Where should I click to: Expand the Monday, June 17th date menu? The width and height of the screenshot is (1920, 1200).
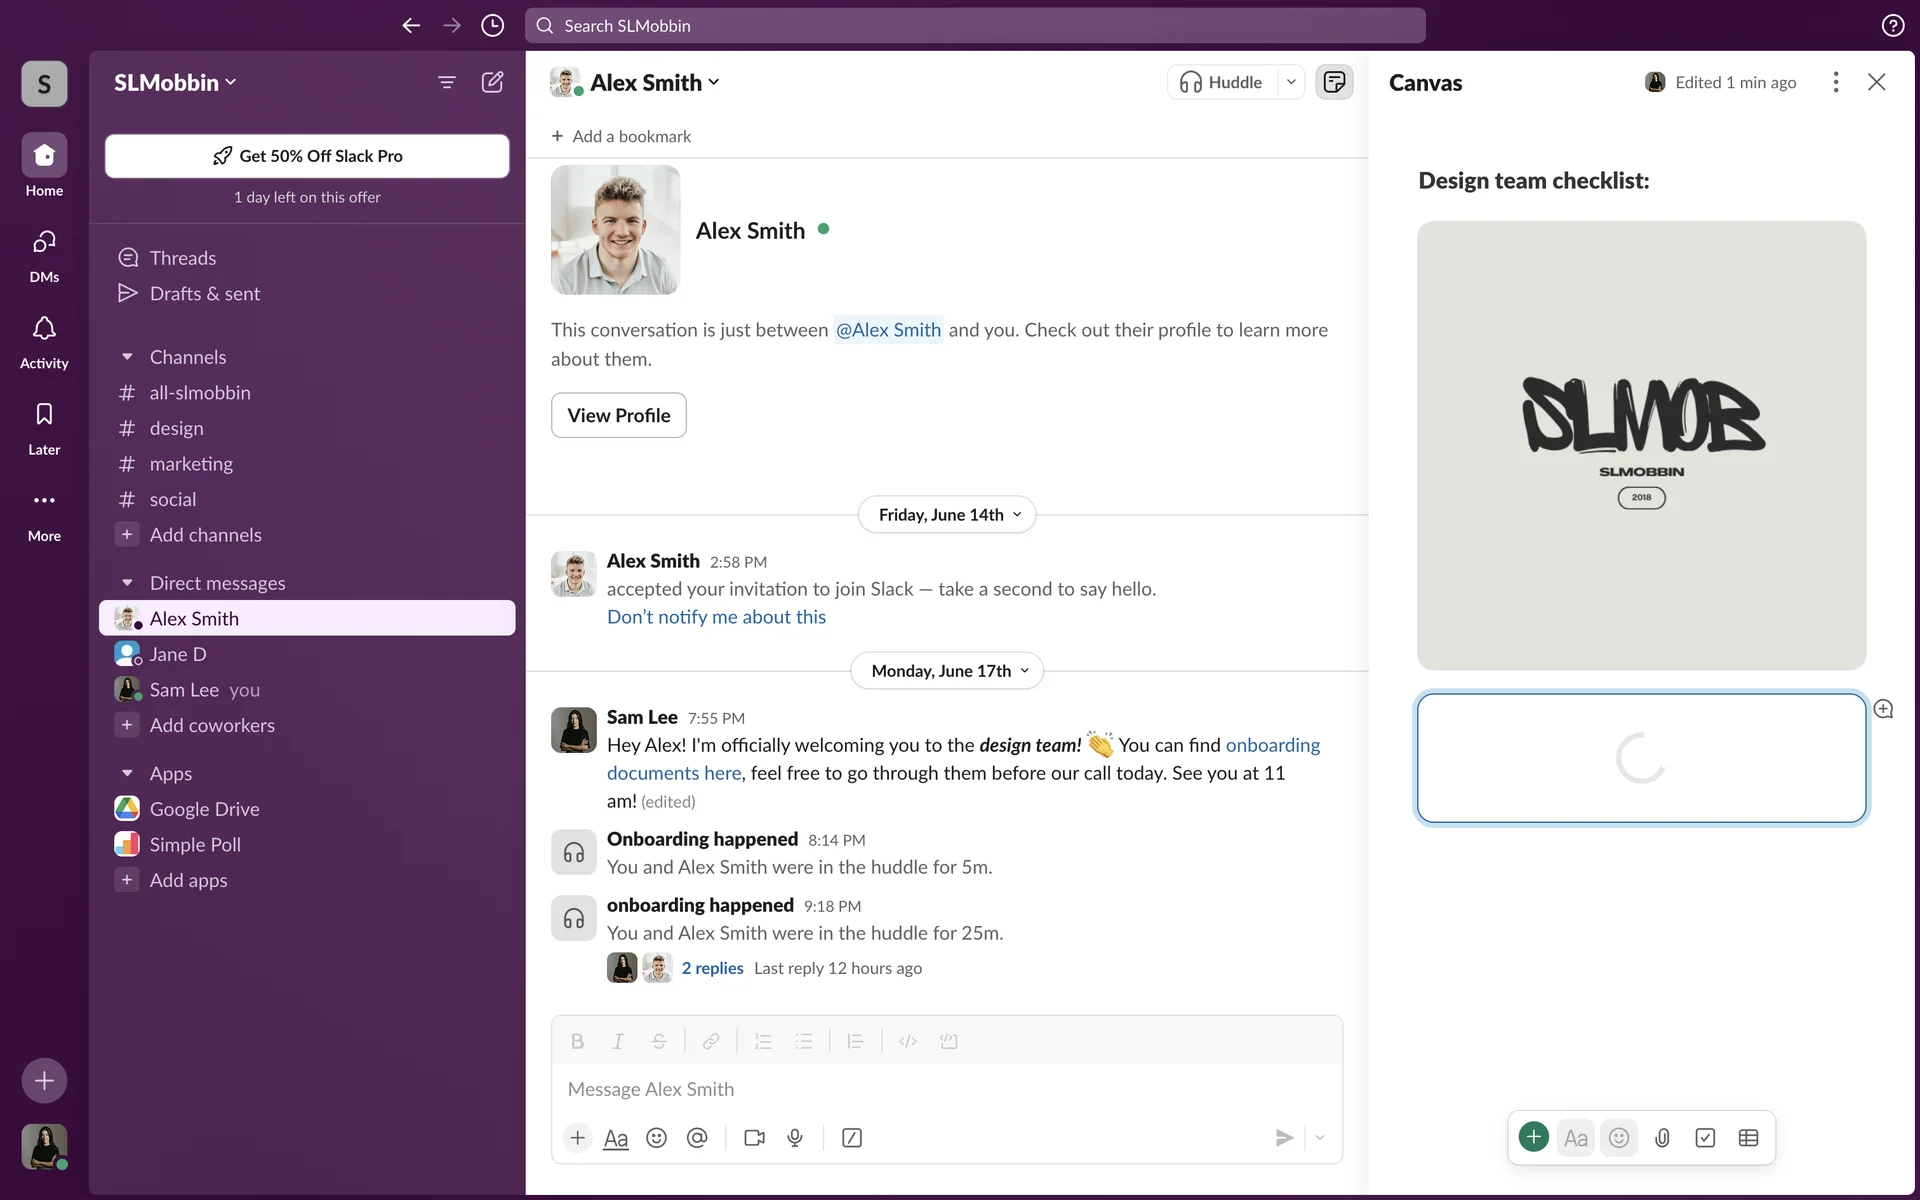(947, 671)
